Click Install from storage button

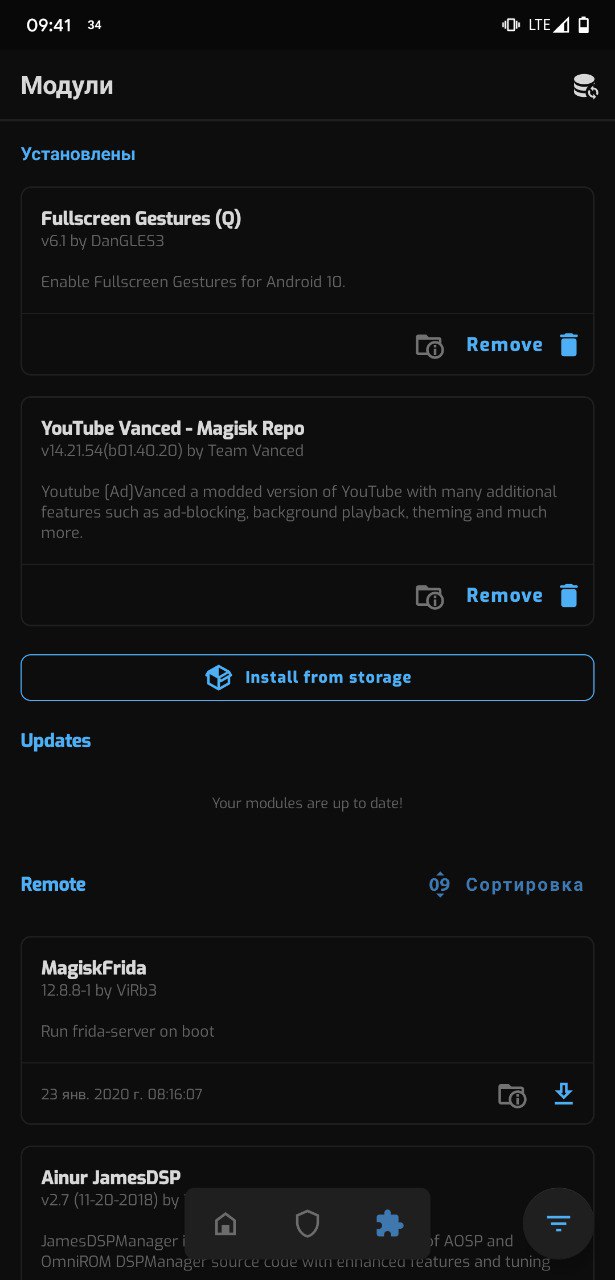[307, 678]
